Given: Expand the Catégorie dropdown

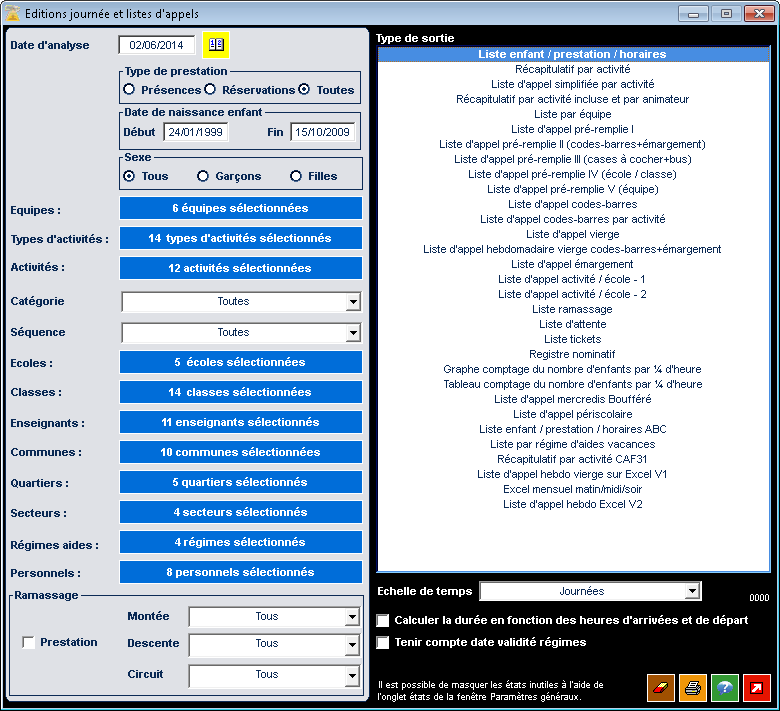Looking at the screenshot, I should (352, 302).
